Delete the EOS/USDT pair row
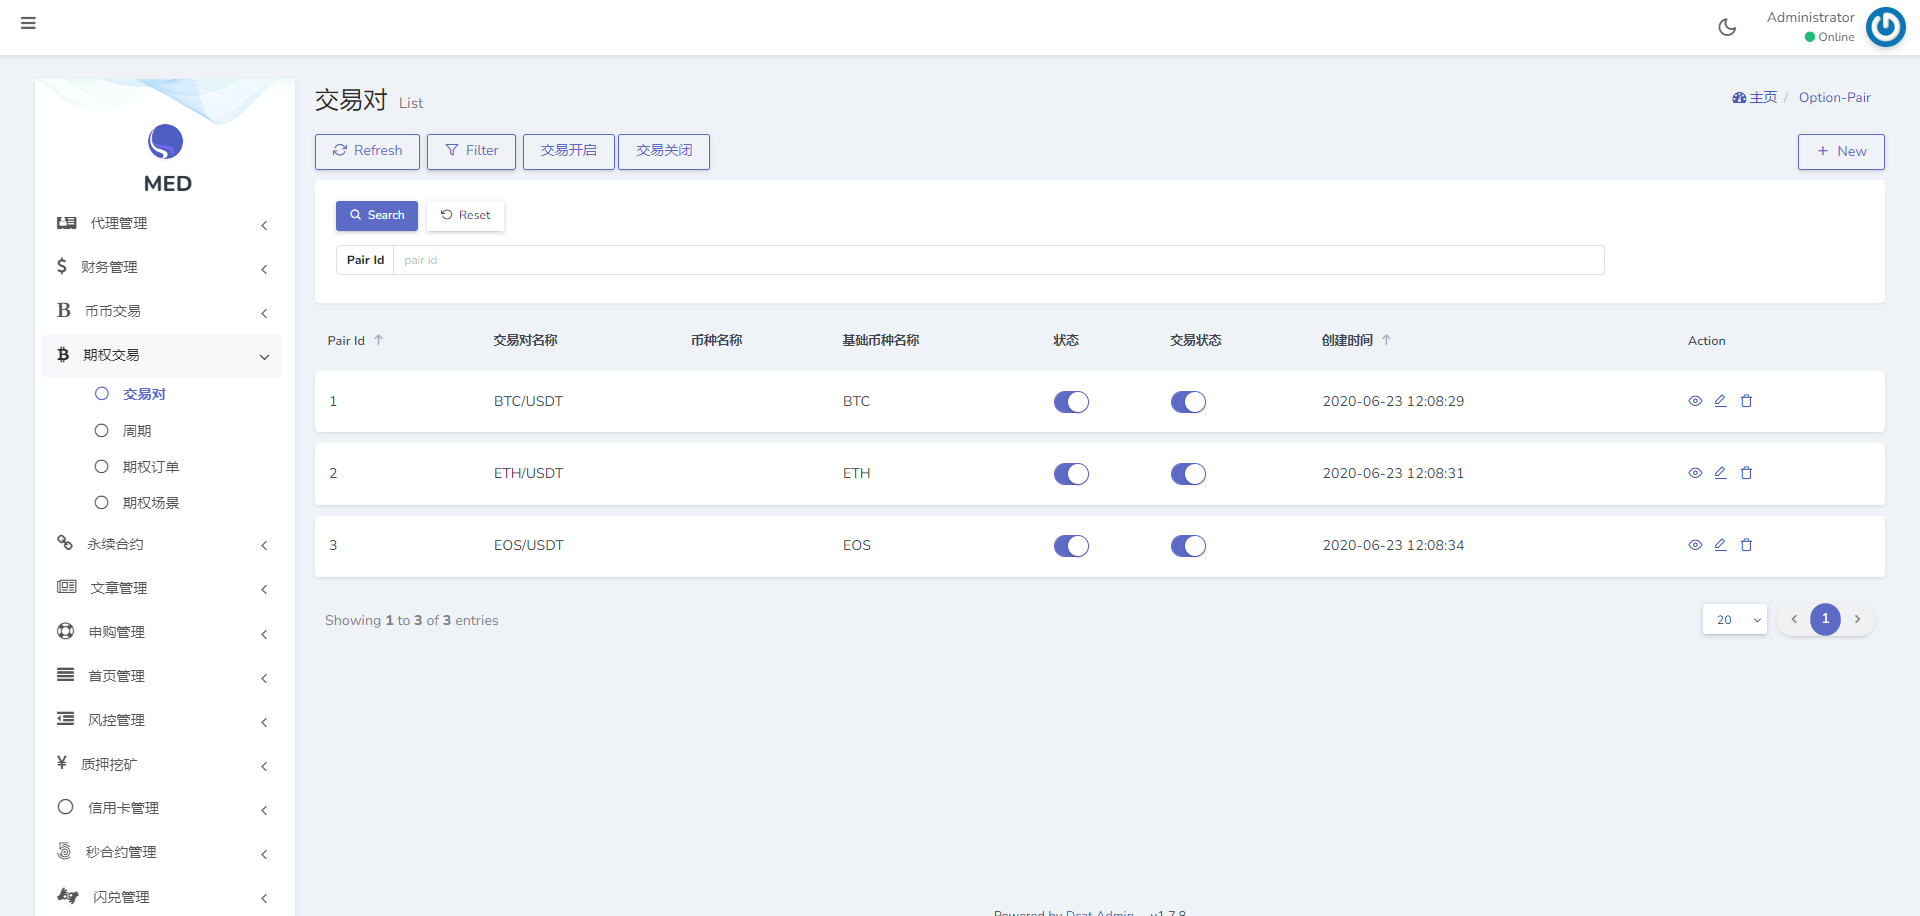The image size is (1920, 916). [1746, 545]
